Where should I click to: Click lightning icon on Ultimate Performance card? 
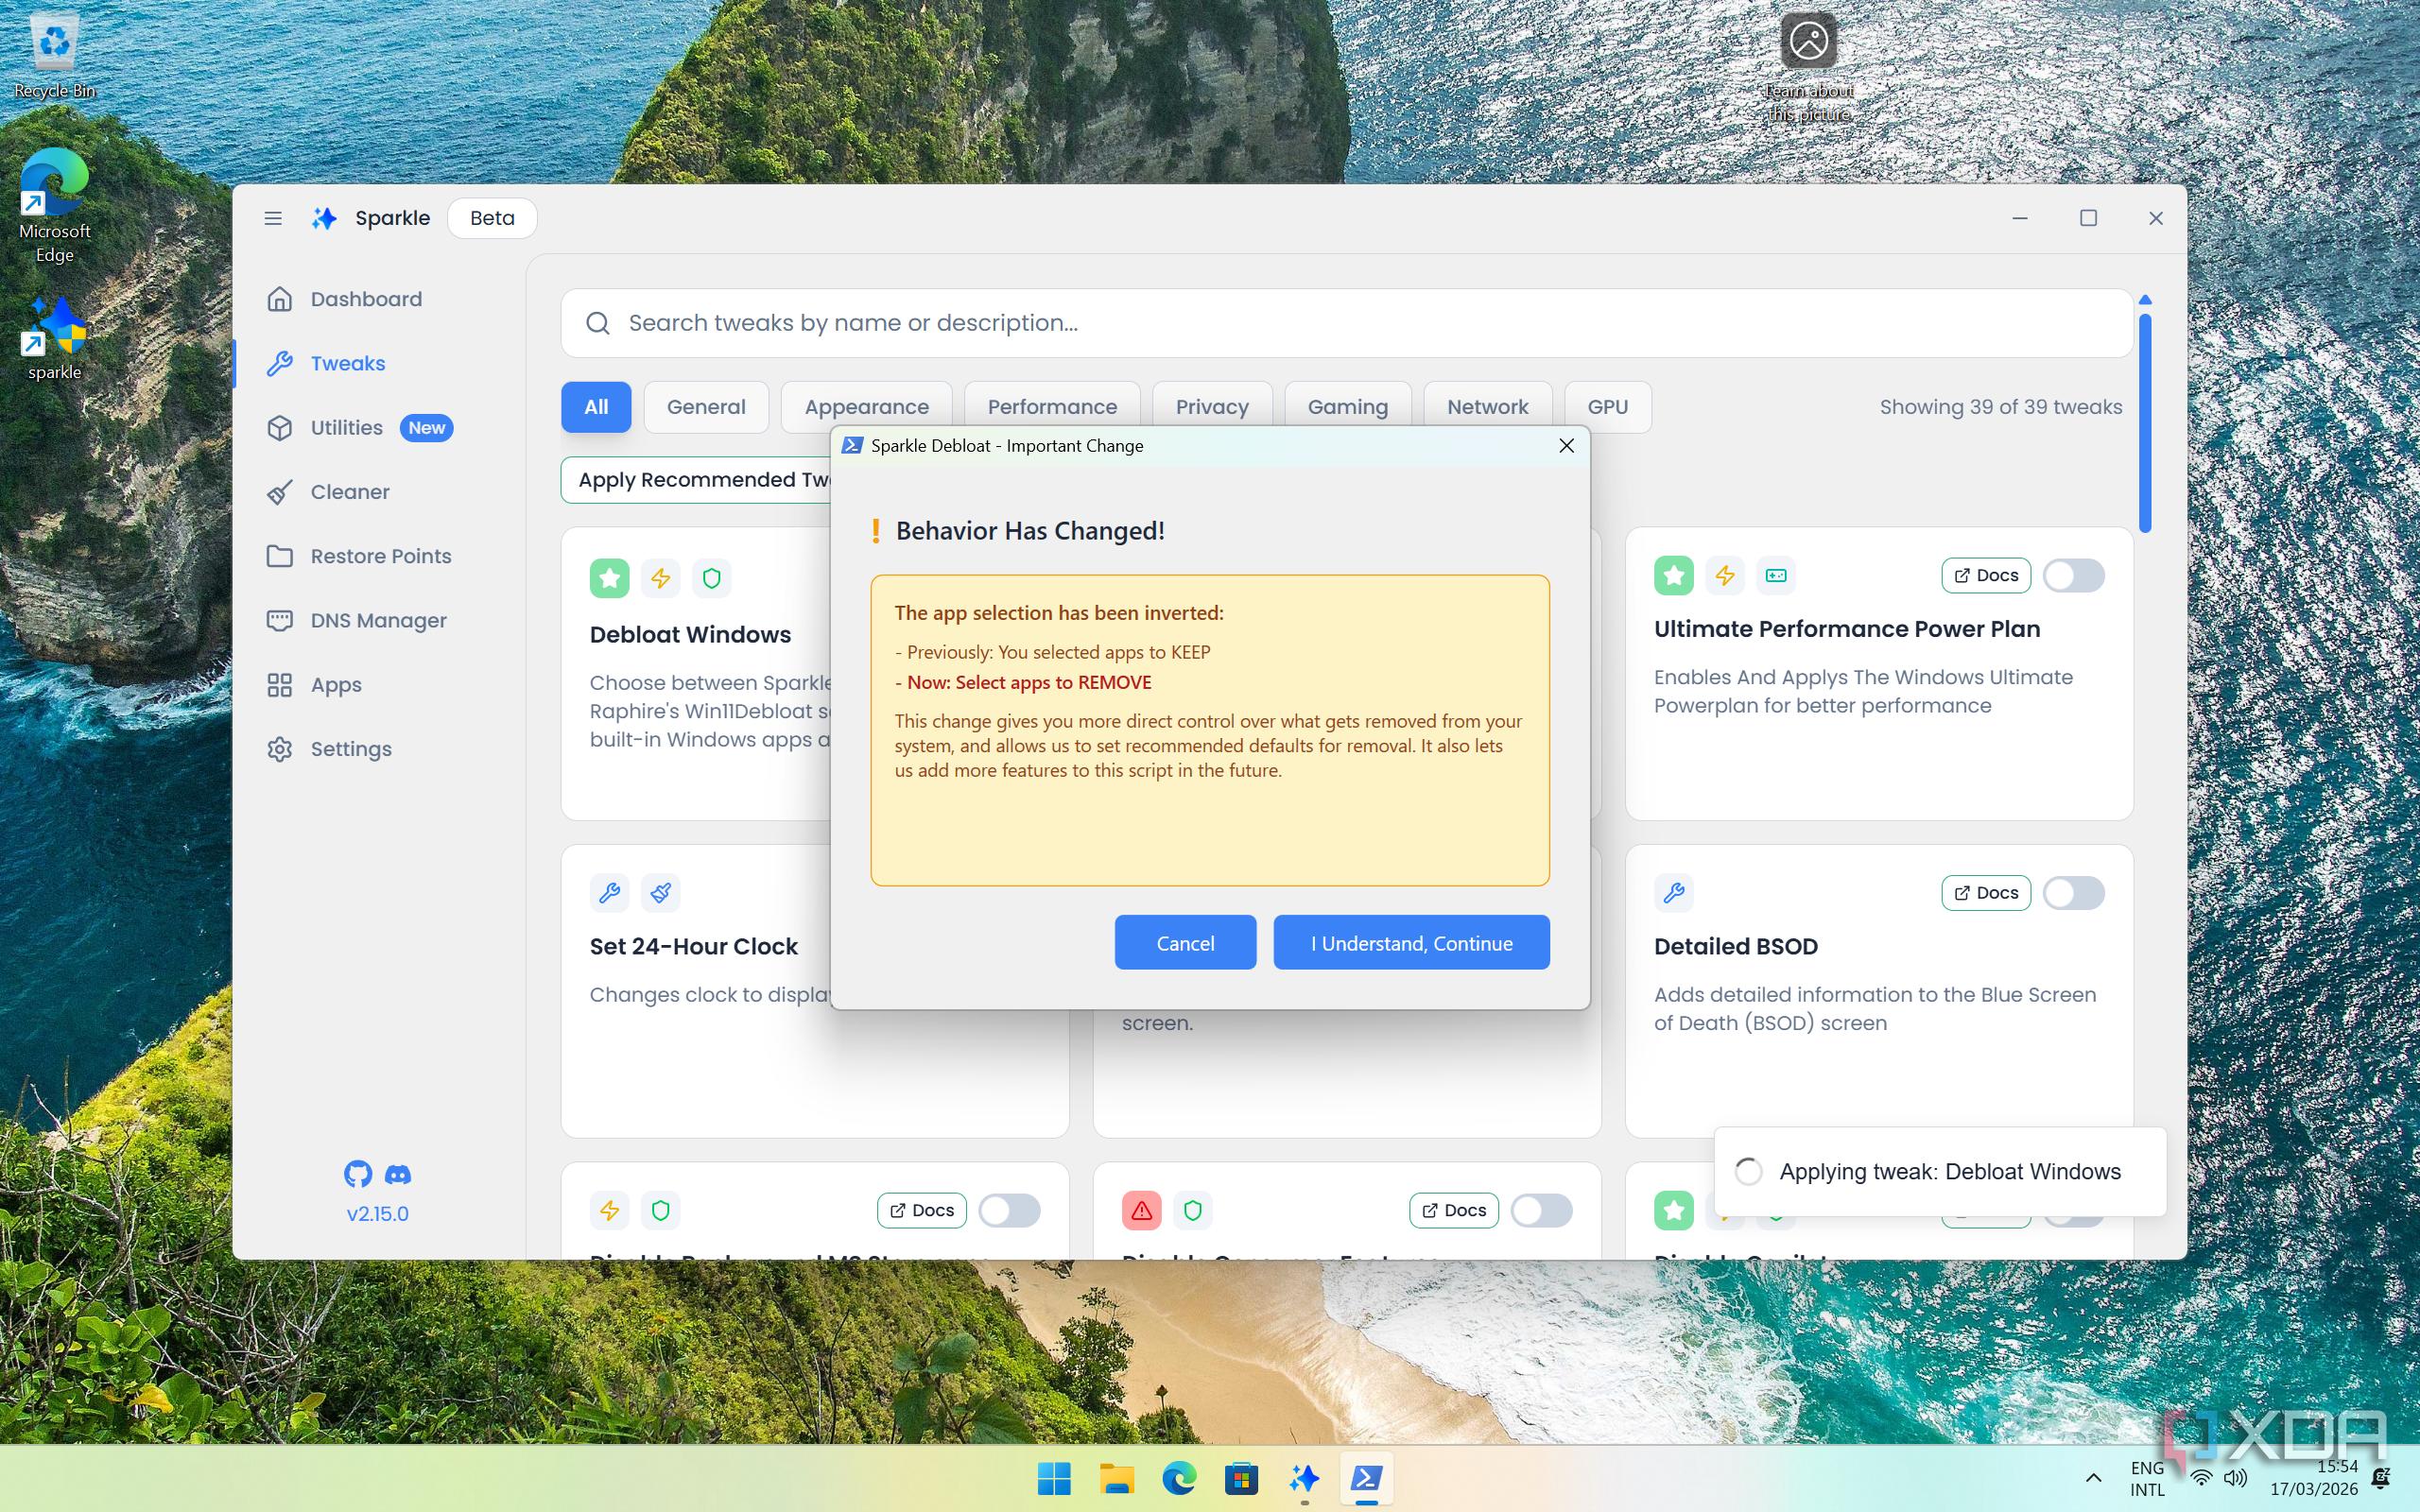tap(1724, 575)
